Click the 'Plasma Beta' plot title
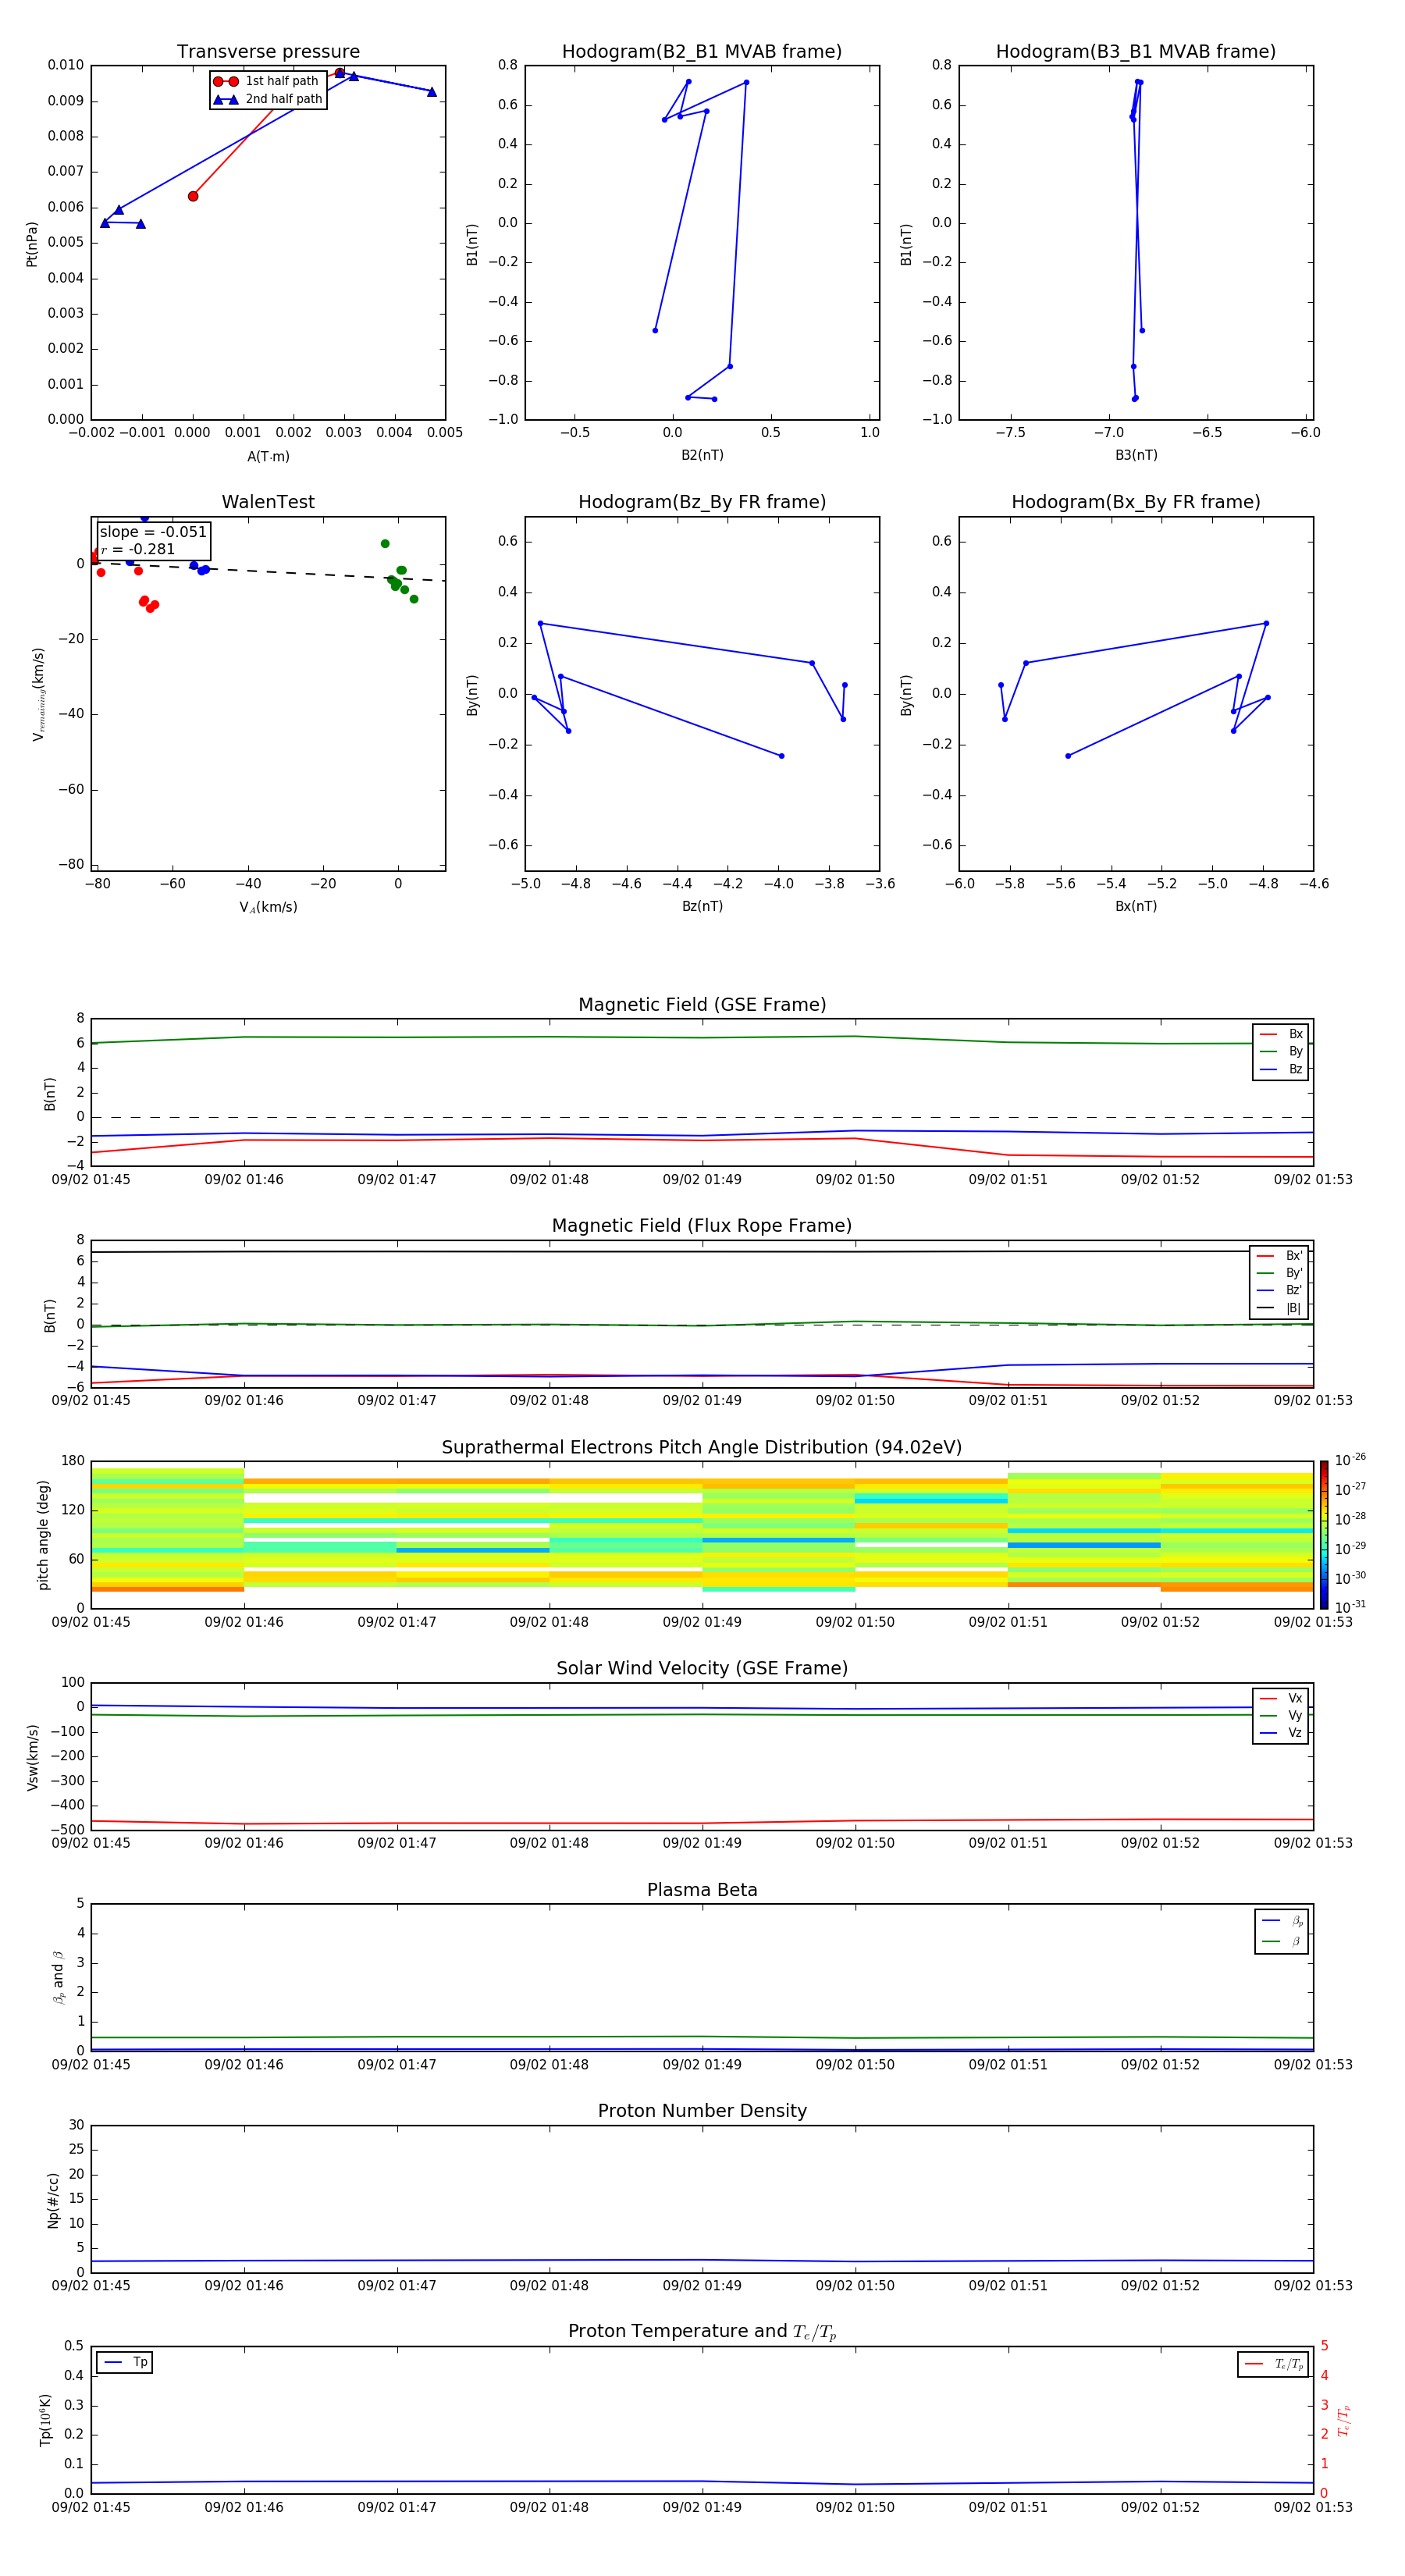 [x=702, y=1890]
